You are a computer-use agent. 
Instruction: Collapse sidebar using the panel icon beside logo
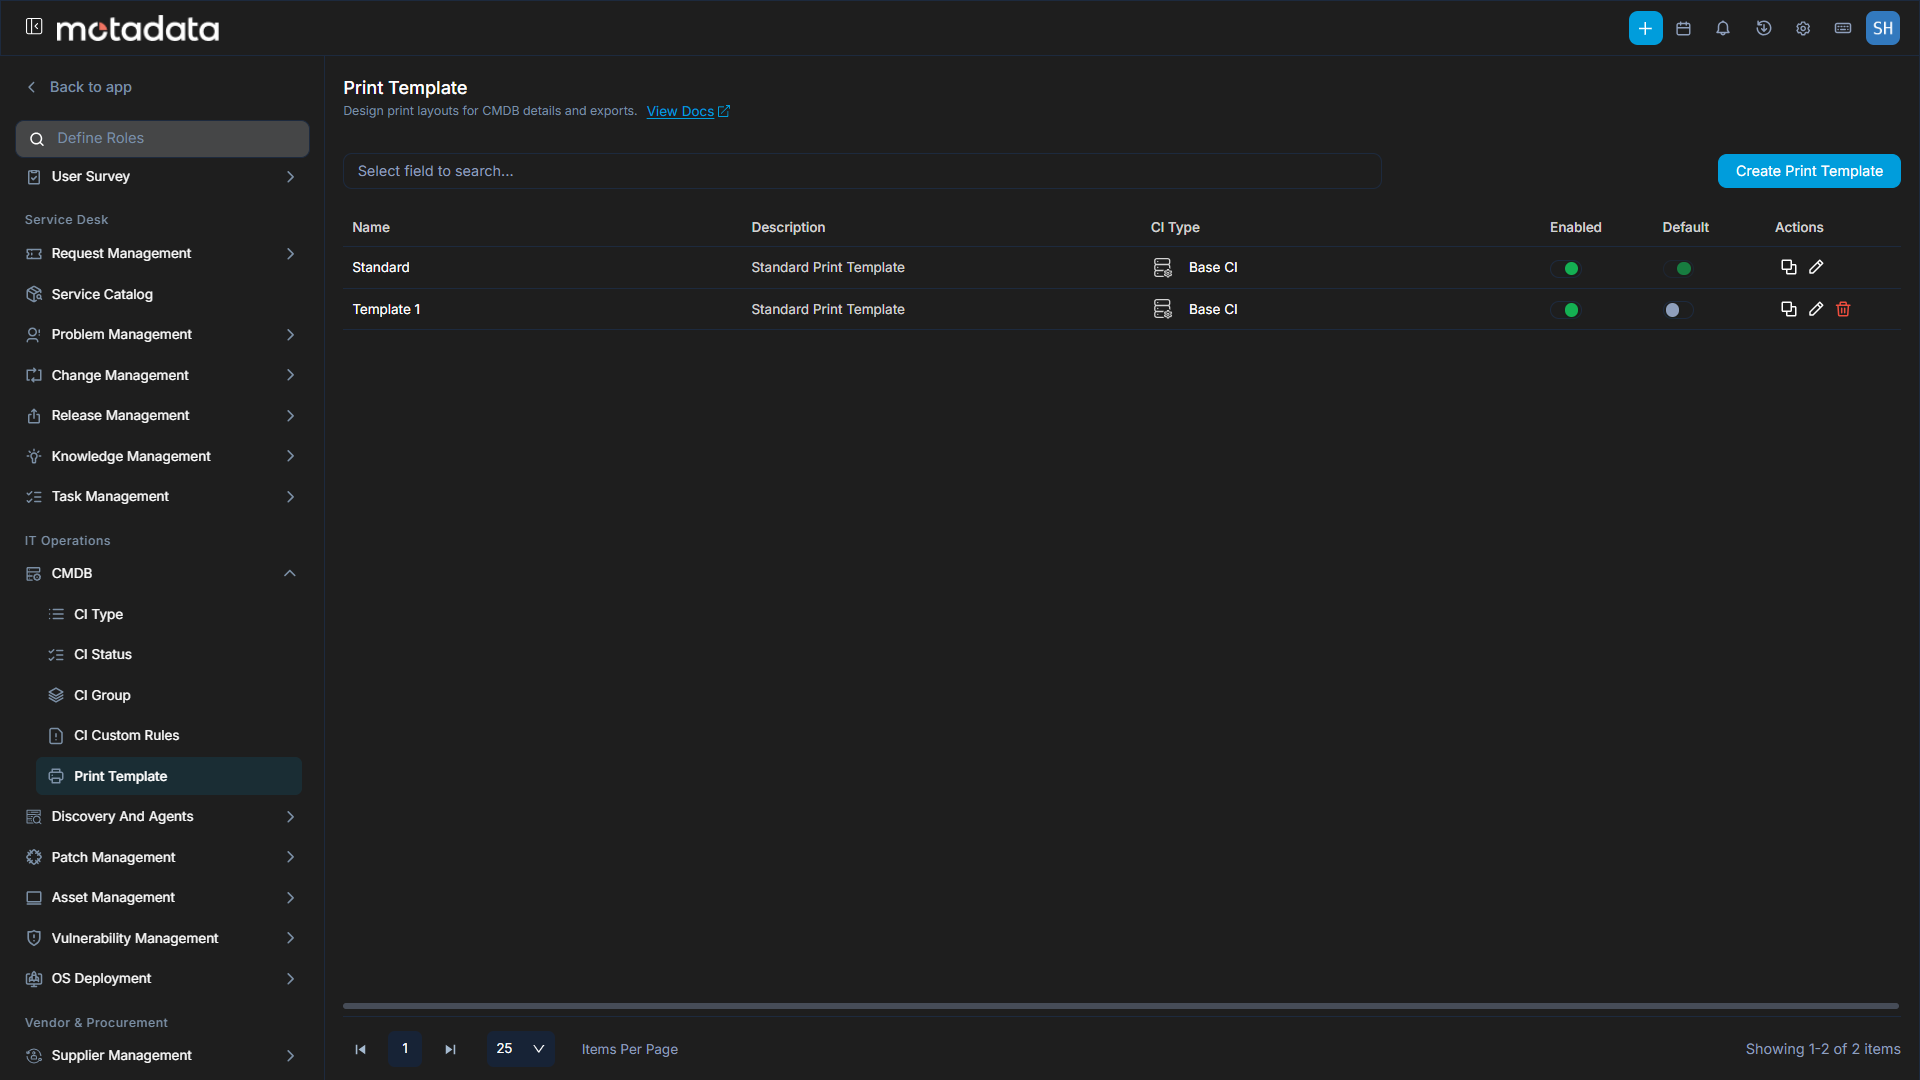point(34,27)
